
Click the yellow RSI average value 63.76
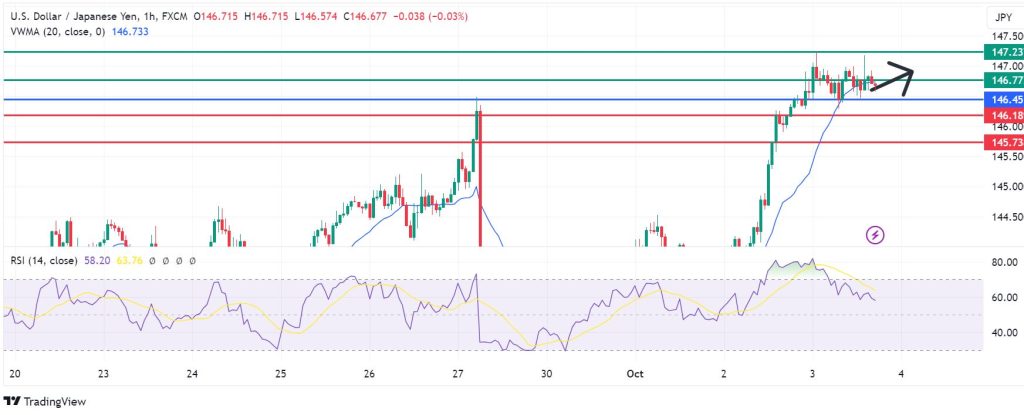[129, 261]
